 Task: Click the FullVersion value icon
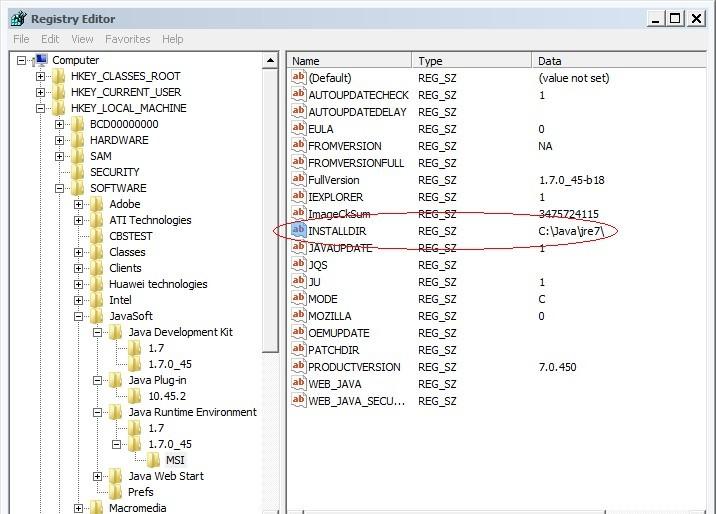coord(298,179)
